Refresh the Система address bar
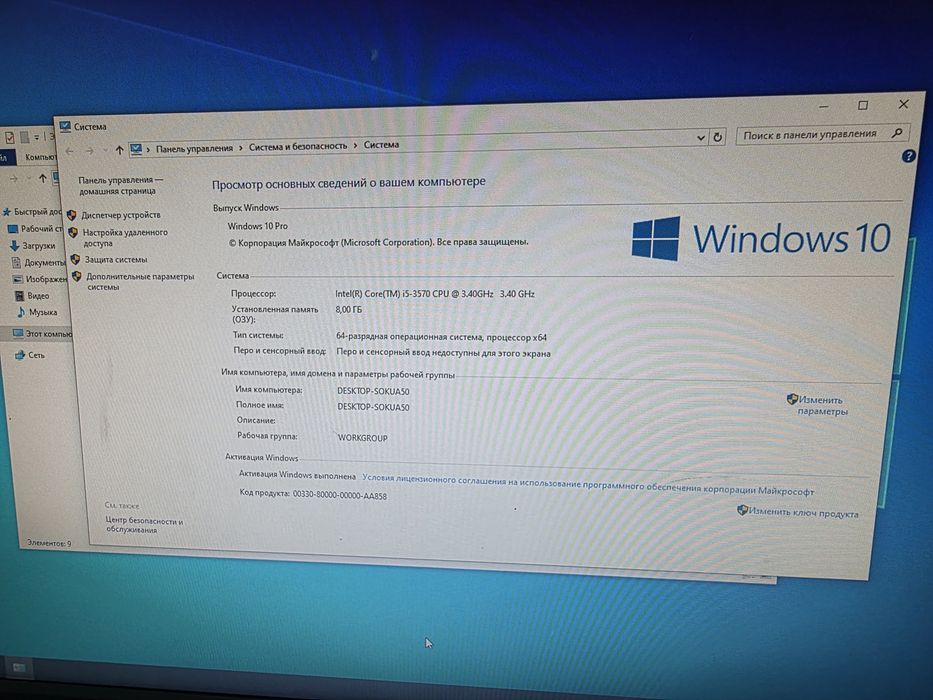Screen dimensions: 933x700 click(x=718, y=137)
